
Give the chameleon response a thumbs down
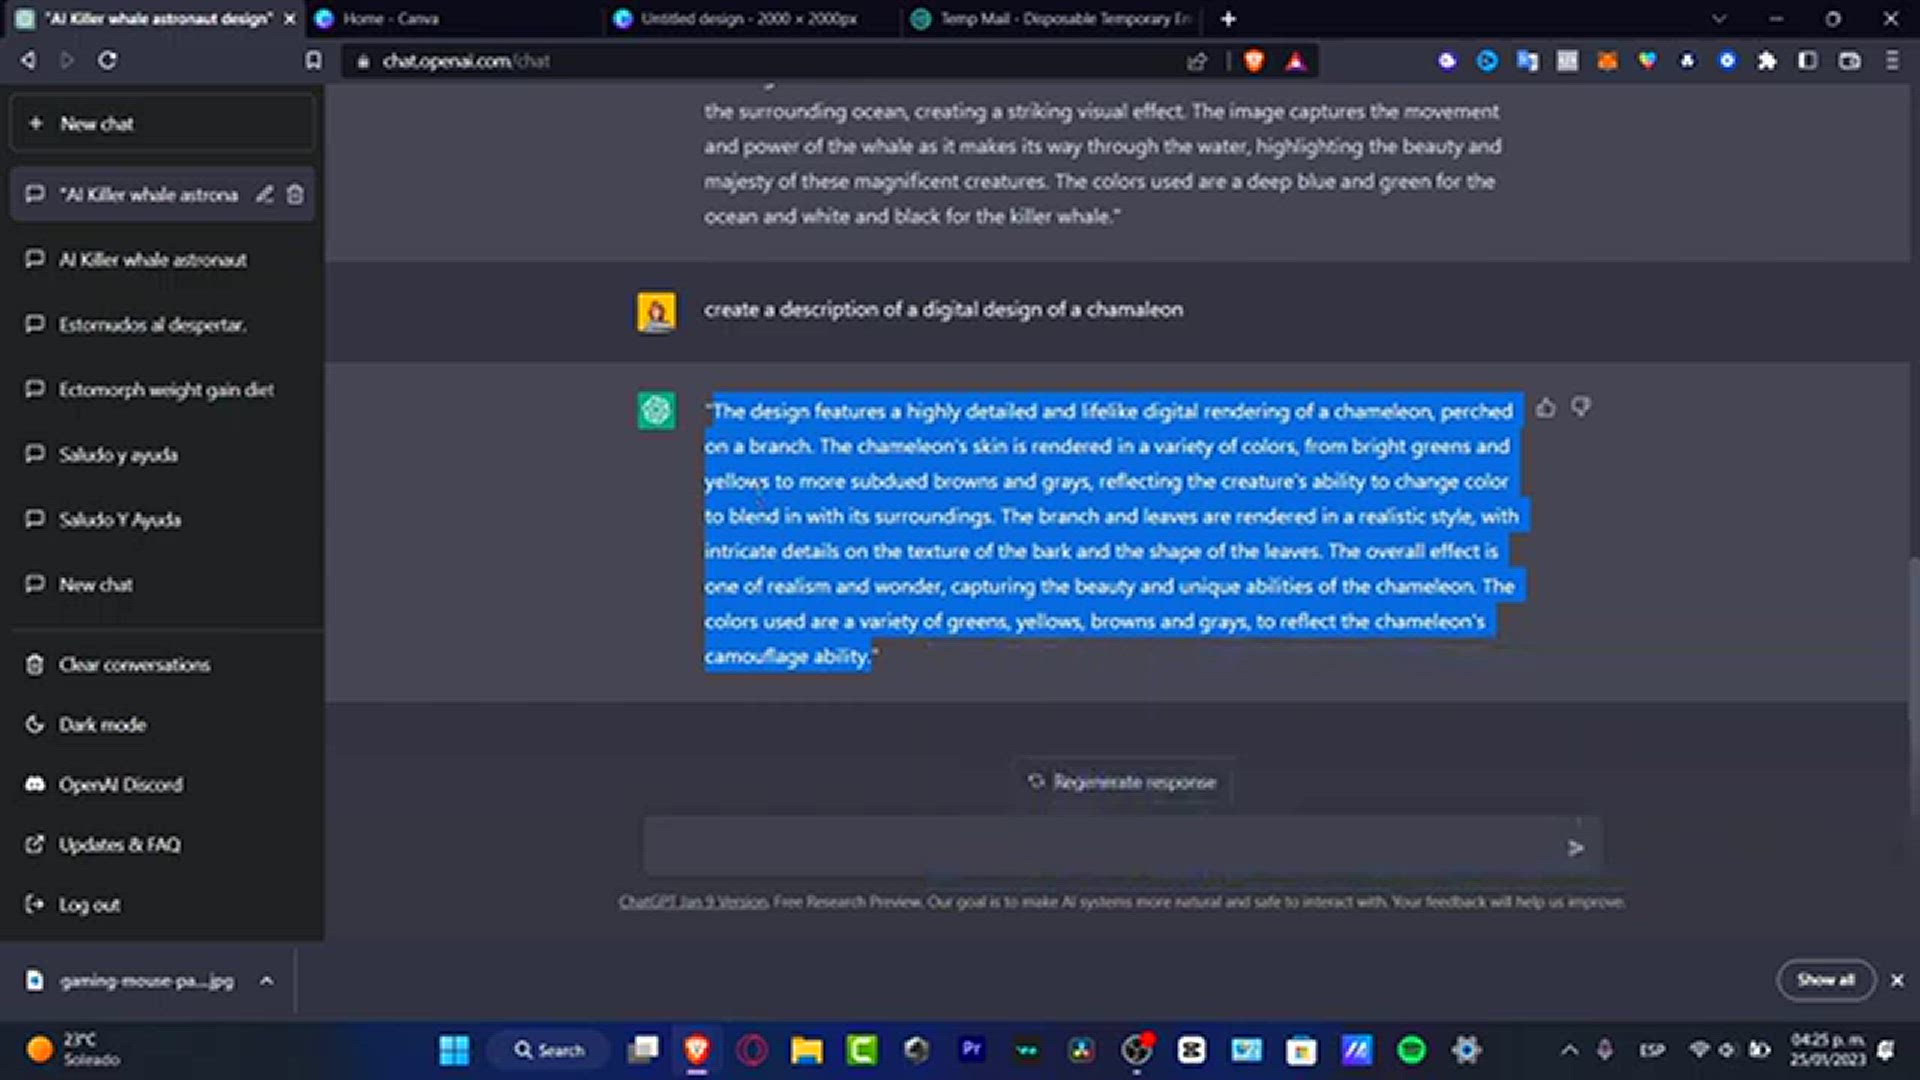pos(1582,408)
